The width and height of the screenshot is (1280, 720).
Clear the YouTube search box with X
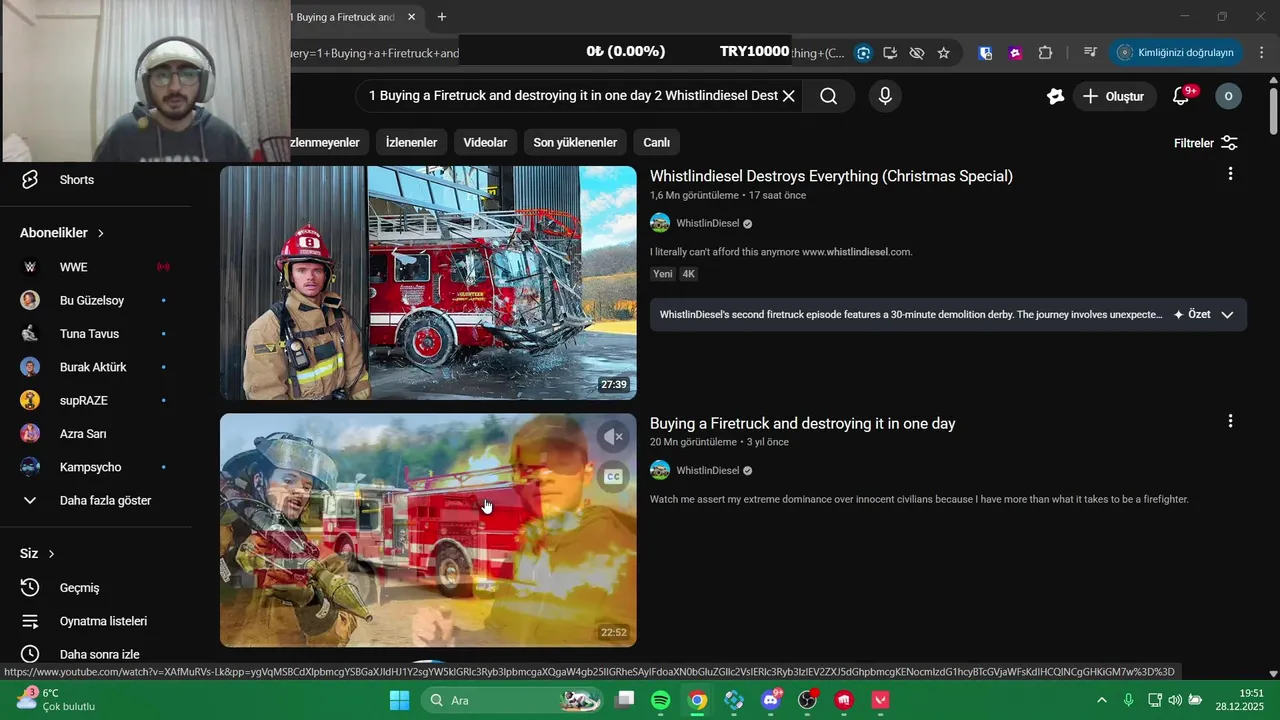coord(789,96)
